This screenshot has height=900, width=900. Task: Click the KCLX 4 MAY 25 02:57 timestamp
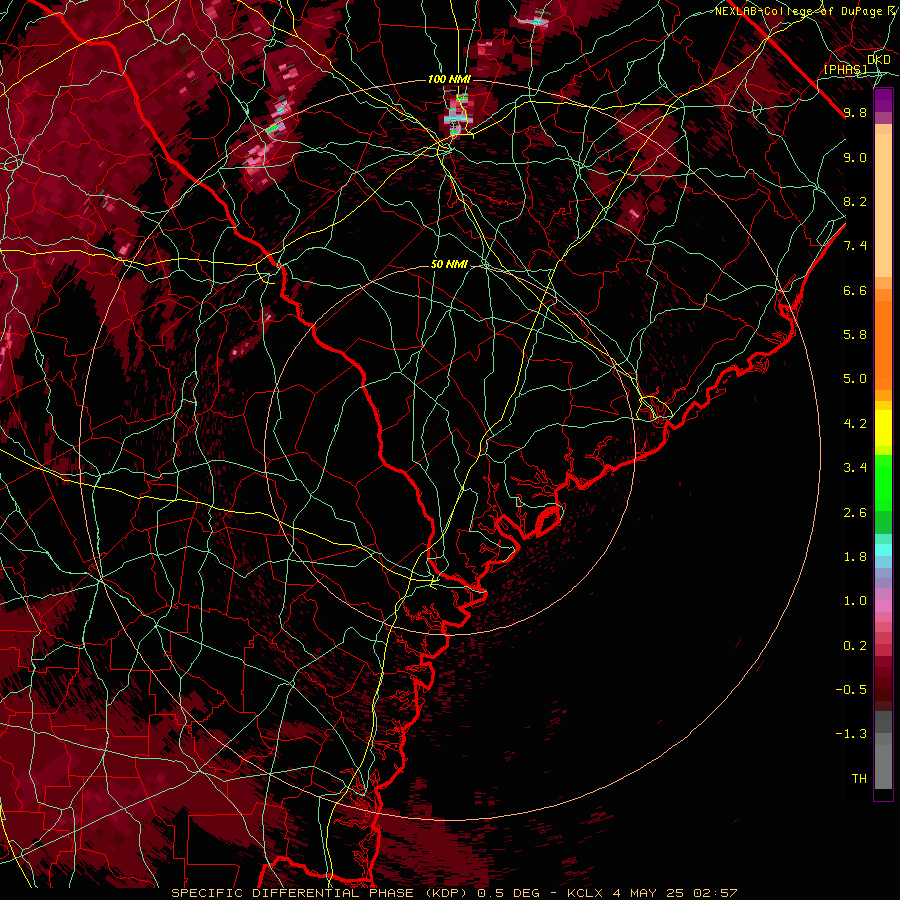pyautogui.click(x=652, y=893)
